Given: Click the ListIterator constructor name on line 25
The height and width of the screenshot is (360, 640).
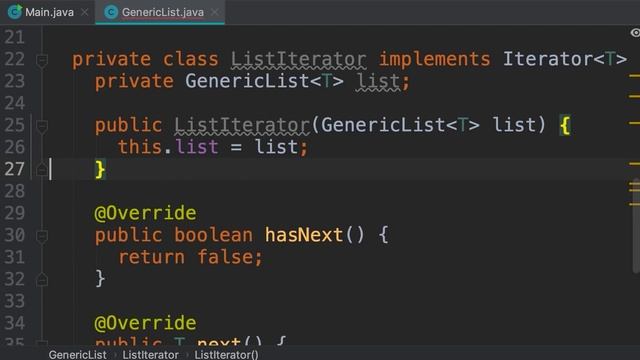Looking at the screenshot, I should (242, 125).
